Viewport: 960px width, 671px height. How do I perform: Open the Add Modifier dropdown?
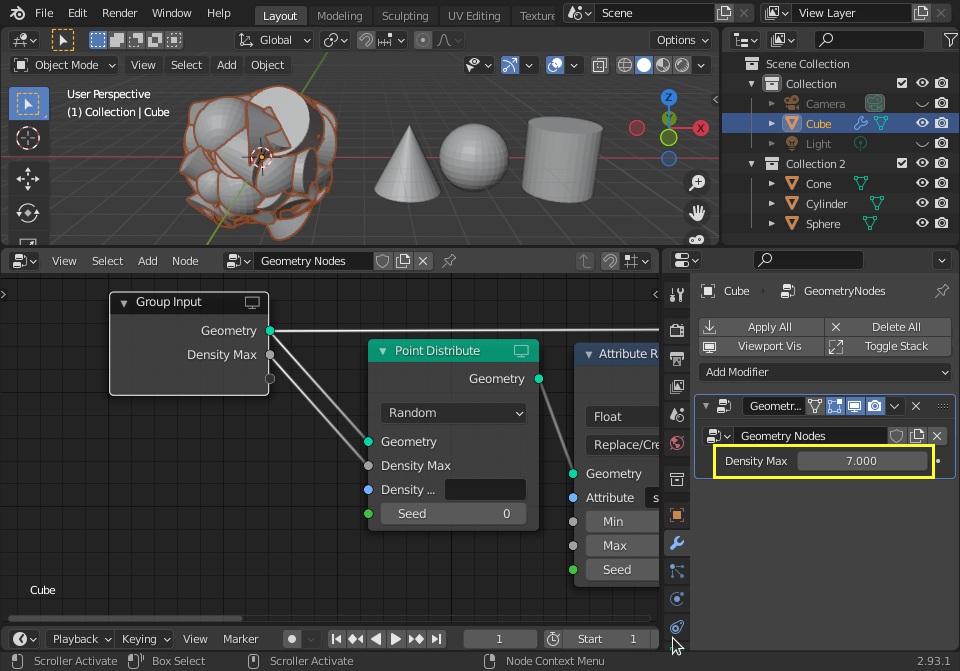tap(825, 372)
